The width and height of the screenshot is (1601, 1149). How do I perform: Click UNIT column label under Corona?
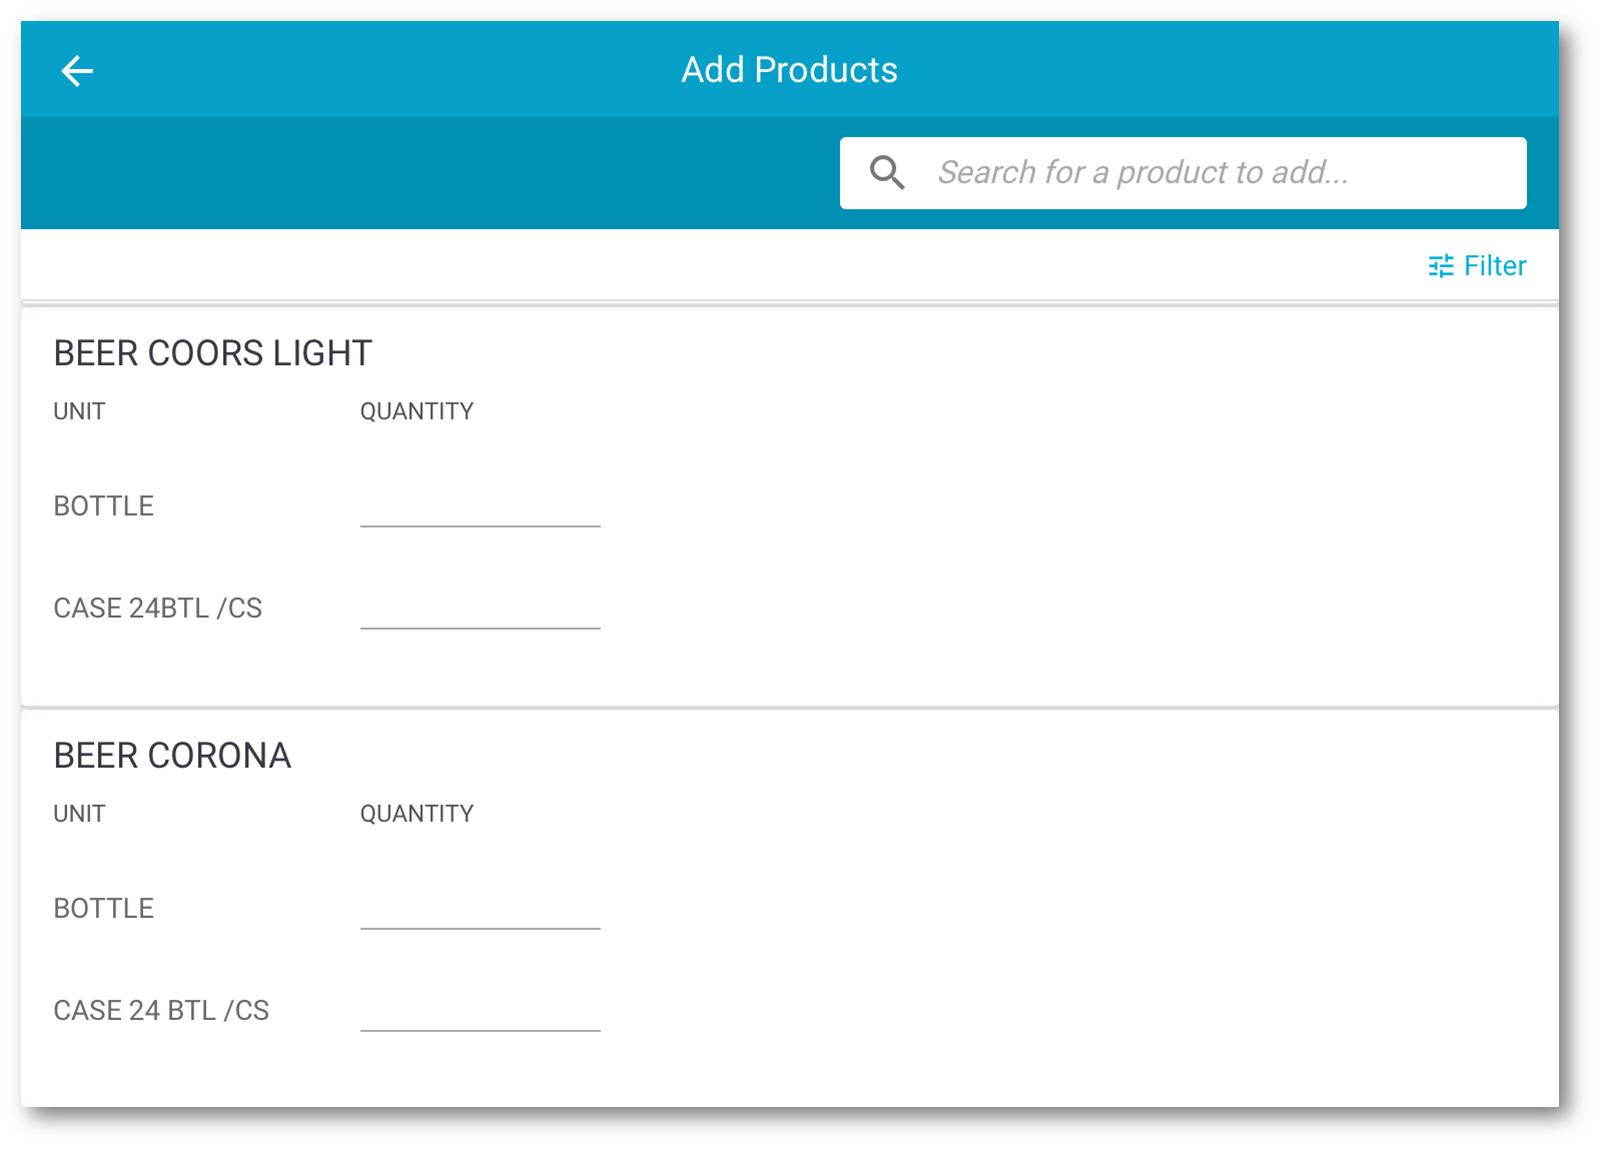click(79, 814)
